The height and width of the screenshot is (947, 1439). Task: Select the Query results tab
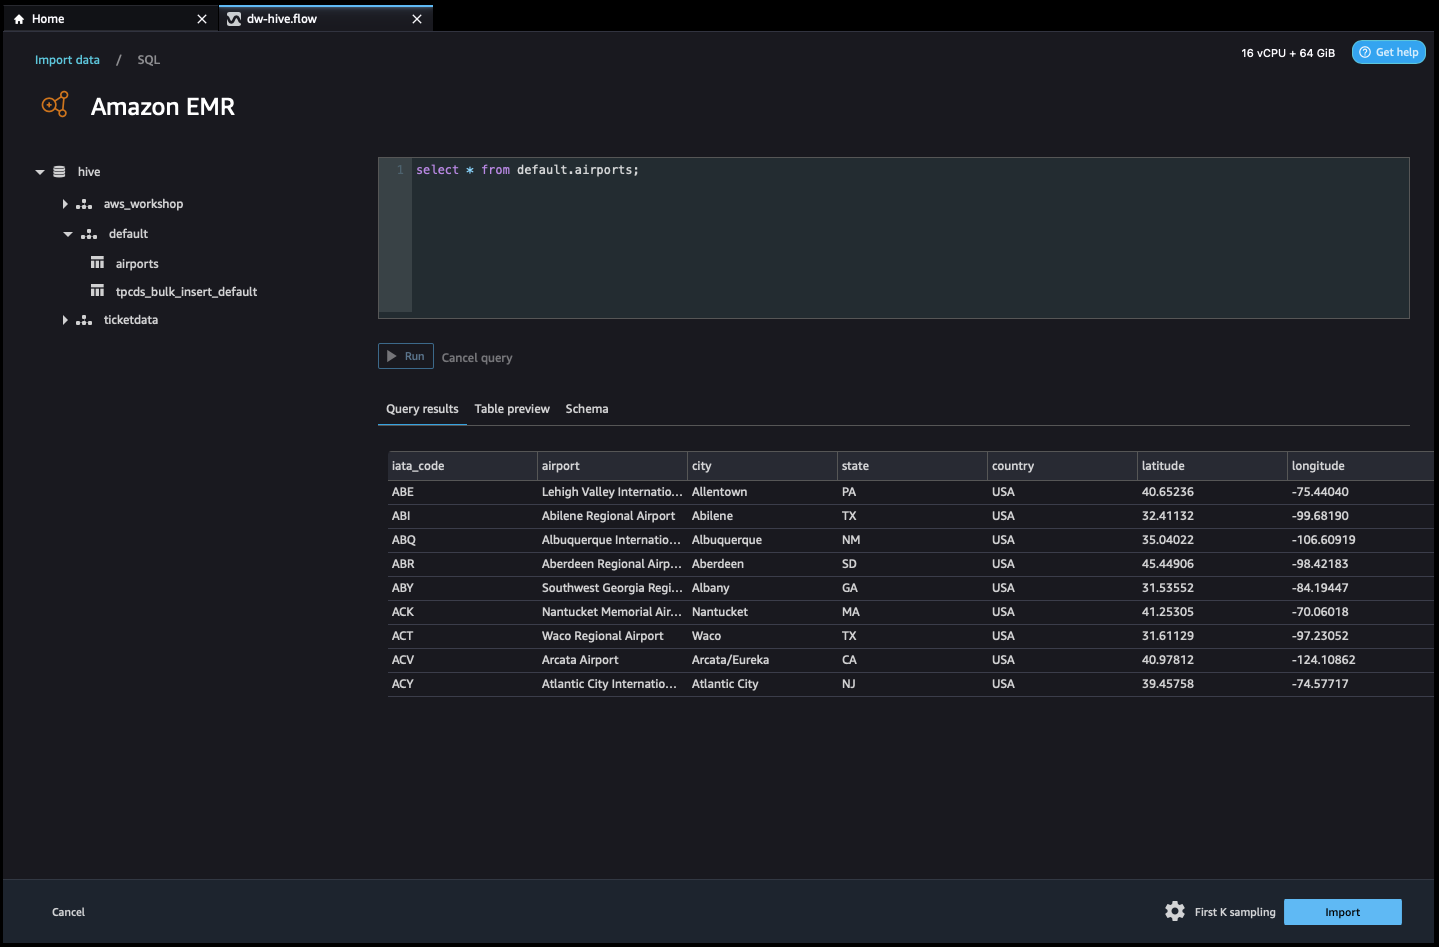pos(422,409)
